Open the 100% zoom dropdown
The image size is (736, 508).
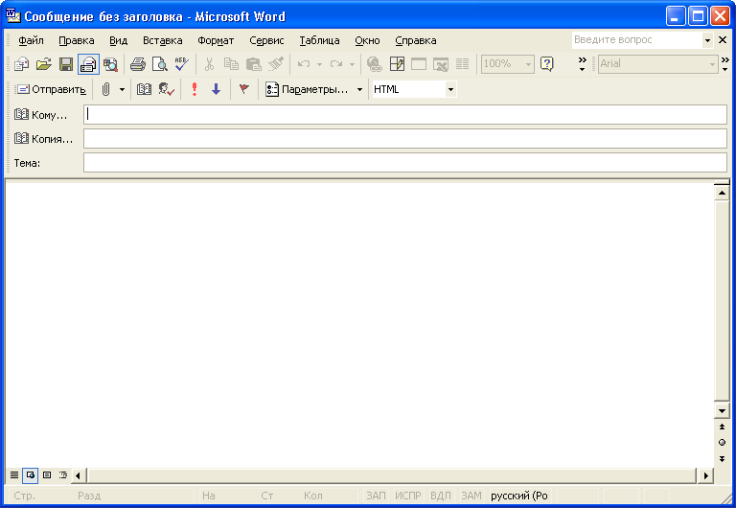[x=529, y=64]
